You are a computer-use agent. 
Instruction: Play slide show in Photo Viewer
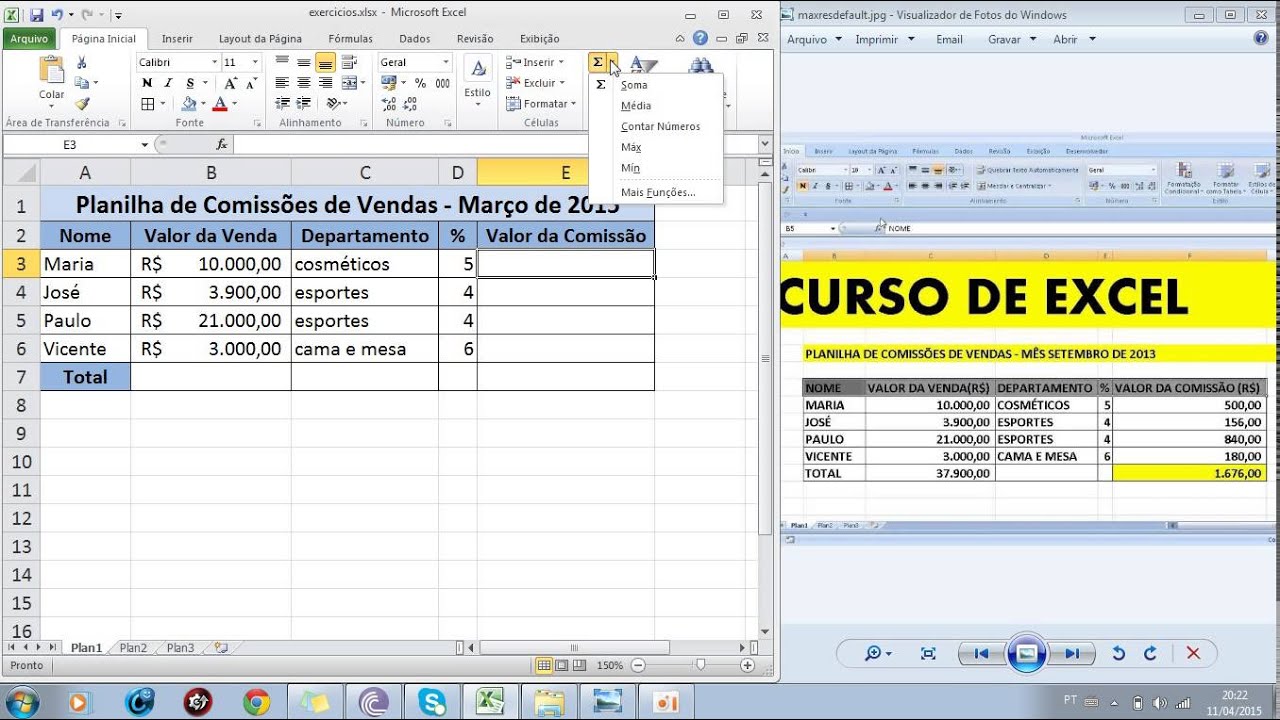[x=1027, y=654]
